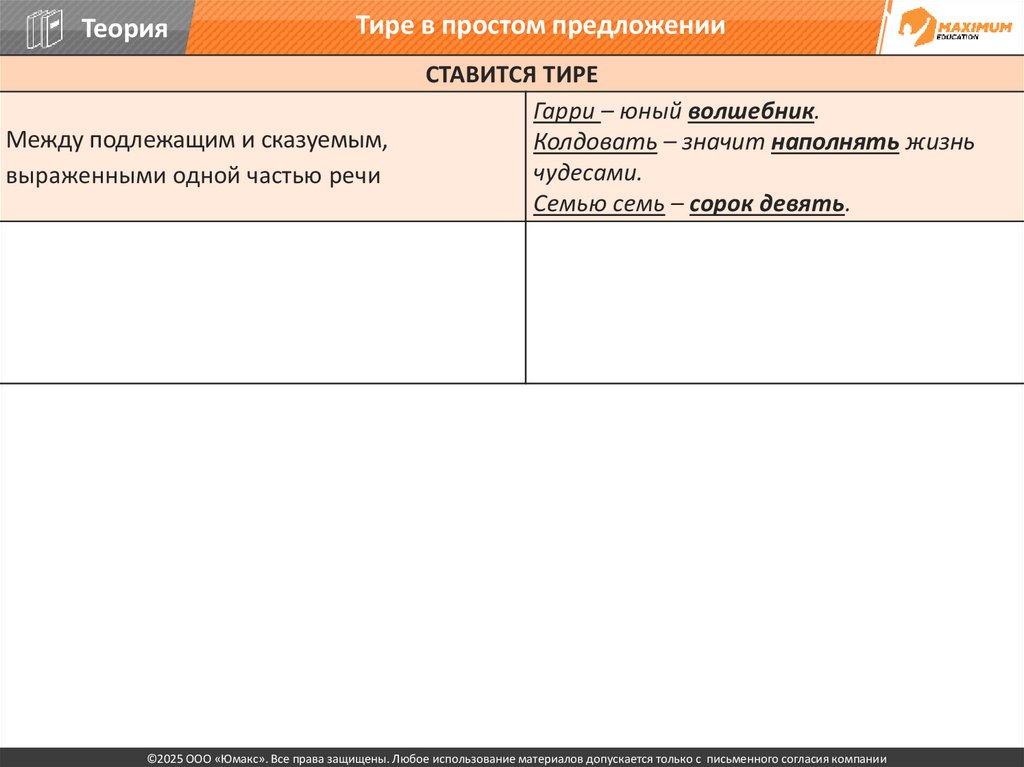Click the copyright notice '©2025 ООО «Юмакс»'
Screen dimensions: 1024x767
[x=206, y=759]
